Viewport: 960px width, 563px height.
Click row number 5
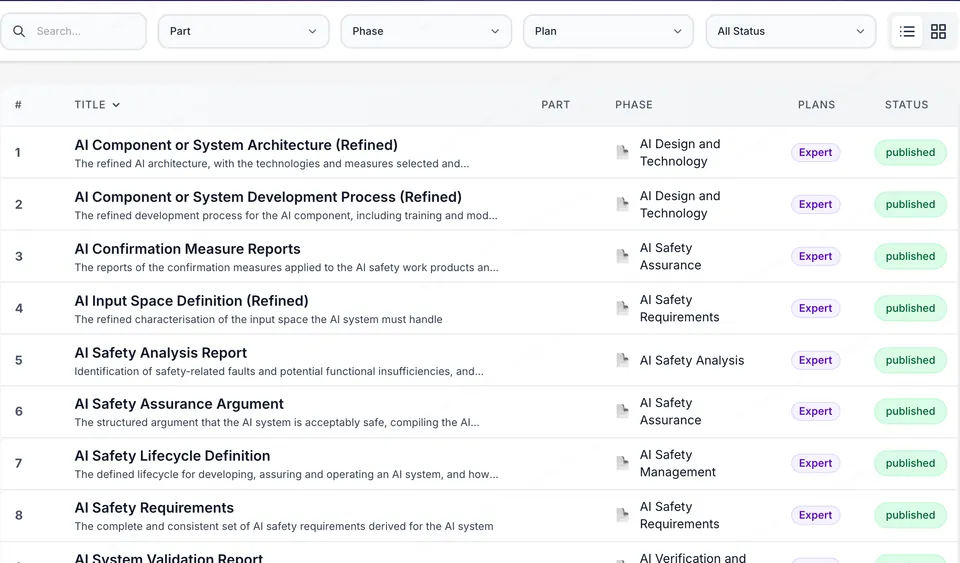click(x=18, y=360)
